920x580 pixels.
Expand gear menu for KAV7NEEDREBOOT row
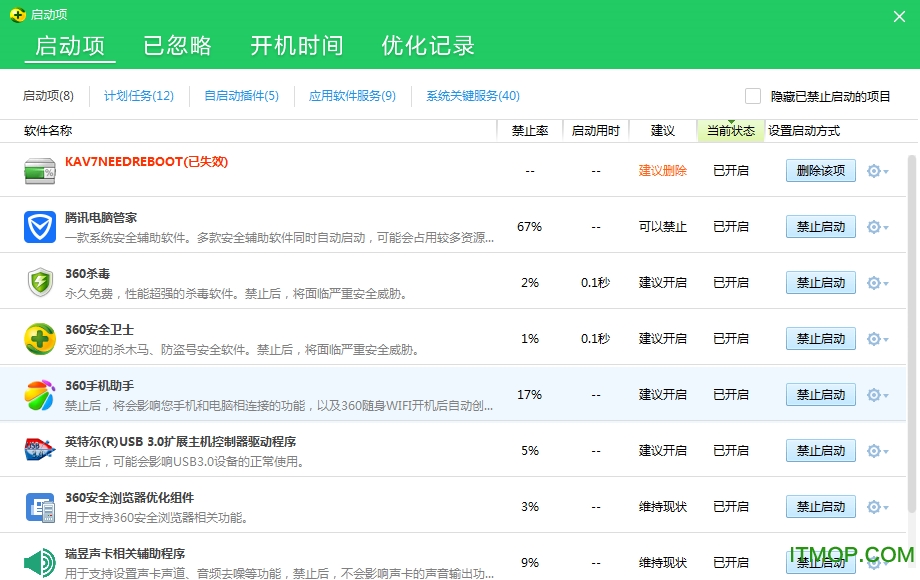pyautogui.click(x=877, y=171)
